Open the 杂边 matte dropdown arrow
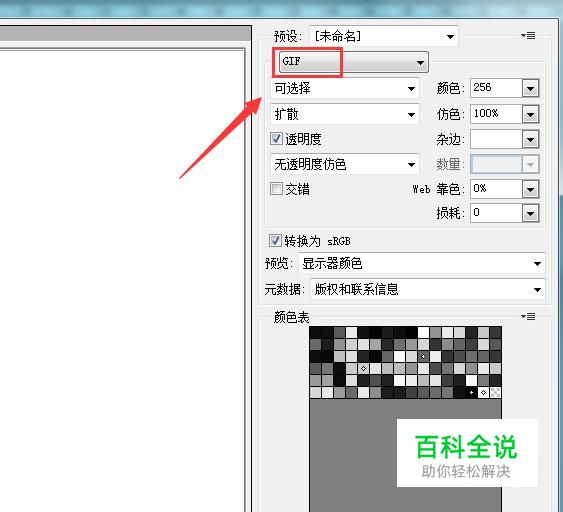563x512 pixels. tap(531, 139)
